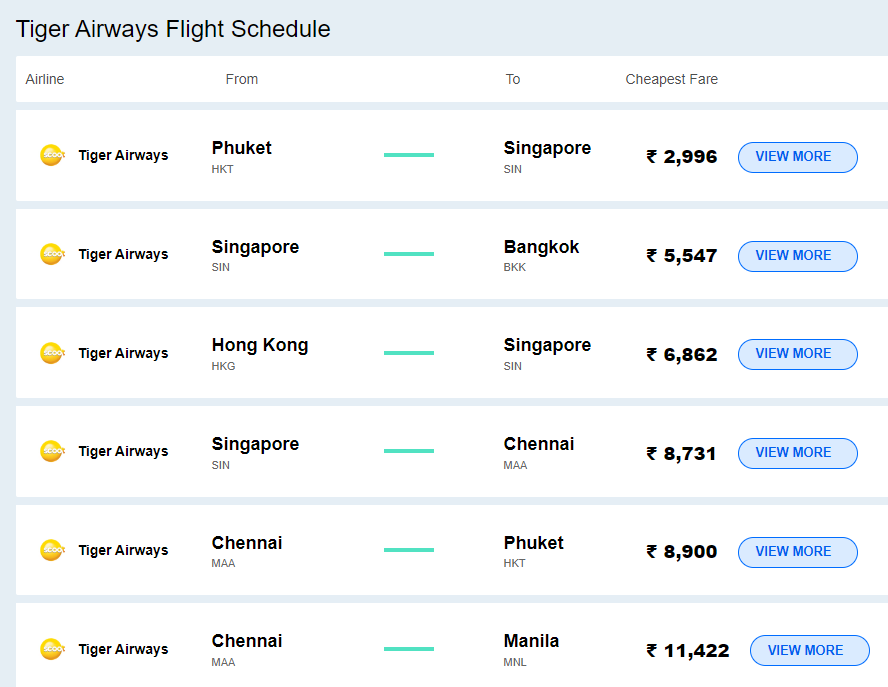Click the ₹ 2,996 fare price

point(682,157)
